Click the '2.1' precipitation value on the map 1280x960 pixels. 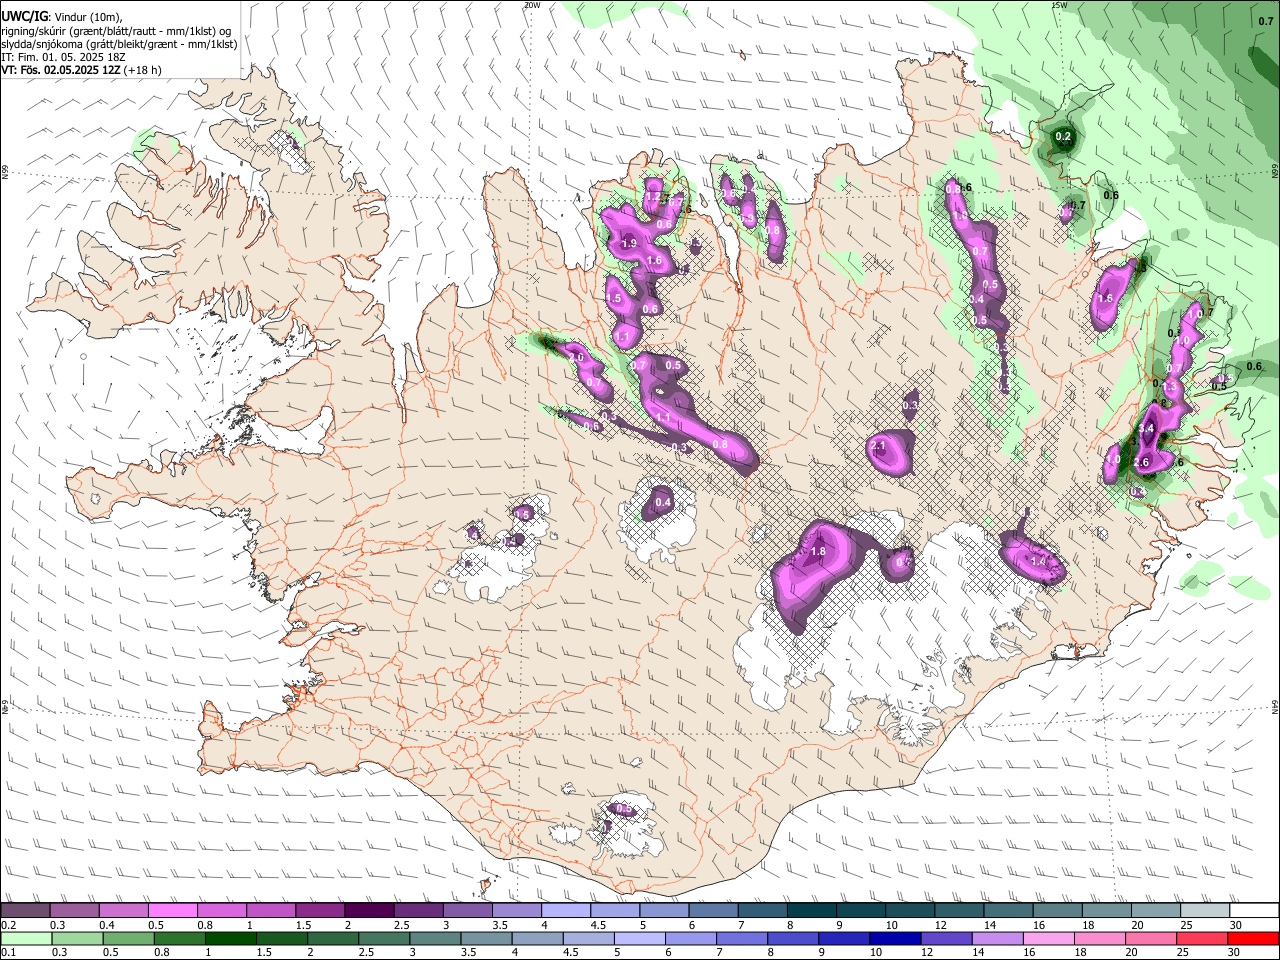(879, 445)
